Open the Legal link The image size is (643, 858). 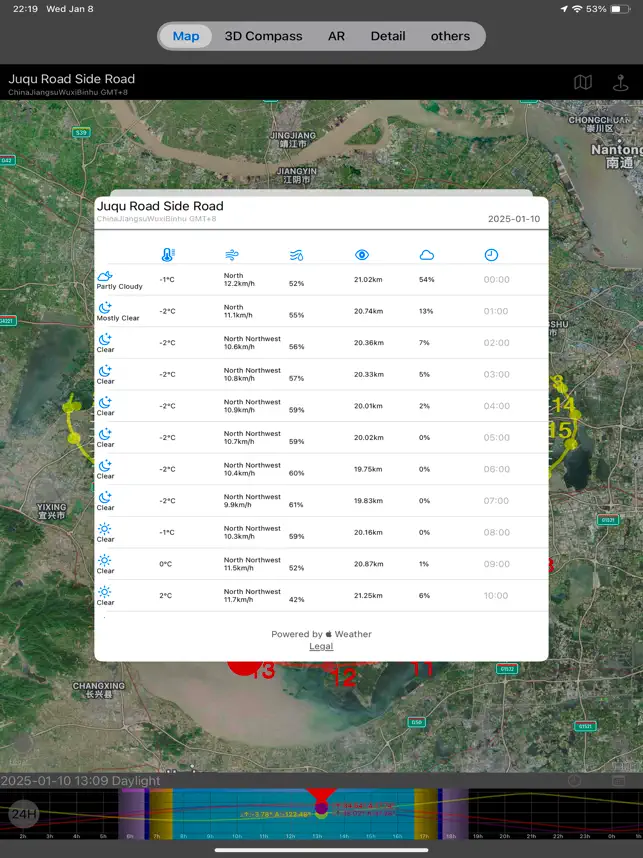(321, 646)
